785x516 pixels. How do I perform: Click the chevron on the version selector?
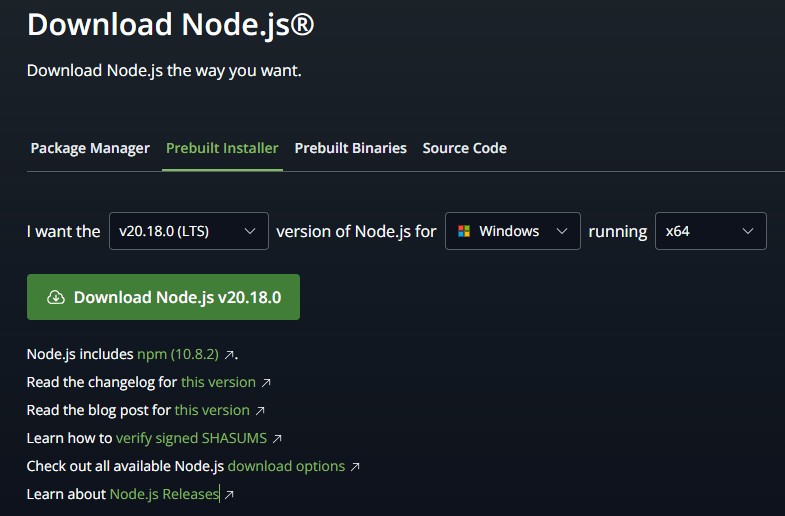tap(250, 231)
